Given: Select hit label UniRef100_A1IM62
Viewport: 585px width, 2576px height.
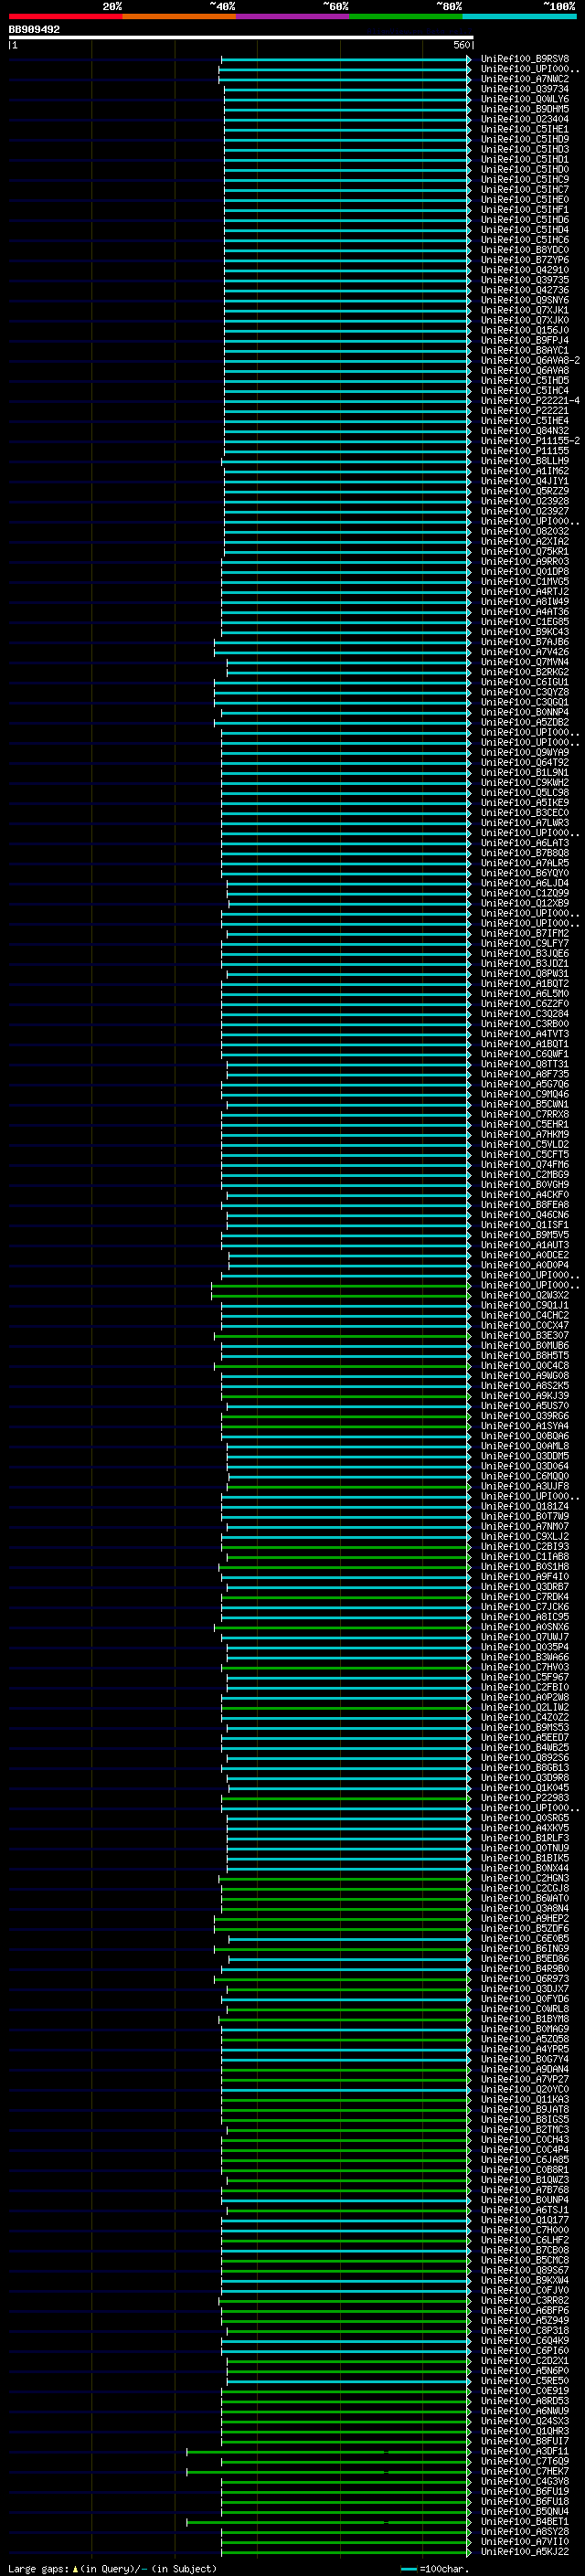Looking at the screenshot, I should tap(524, 471).
